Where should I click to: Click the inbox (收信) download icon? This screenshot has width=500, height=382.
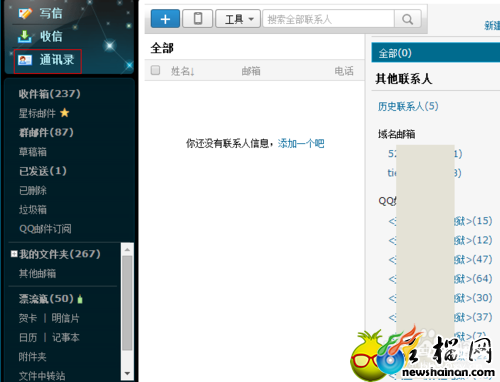(x=25, y=37)
